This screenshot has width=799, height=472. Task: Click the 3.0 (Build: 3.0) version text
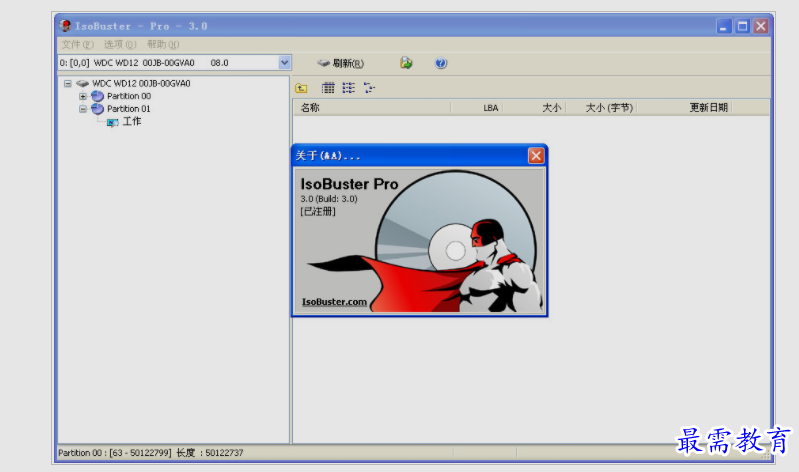pyautogui.click(x=329, y=199)
